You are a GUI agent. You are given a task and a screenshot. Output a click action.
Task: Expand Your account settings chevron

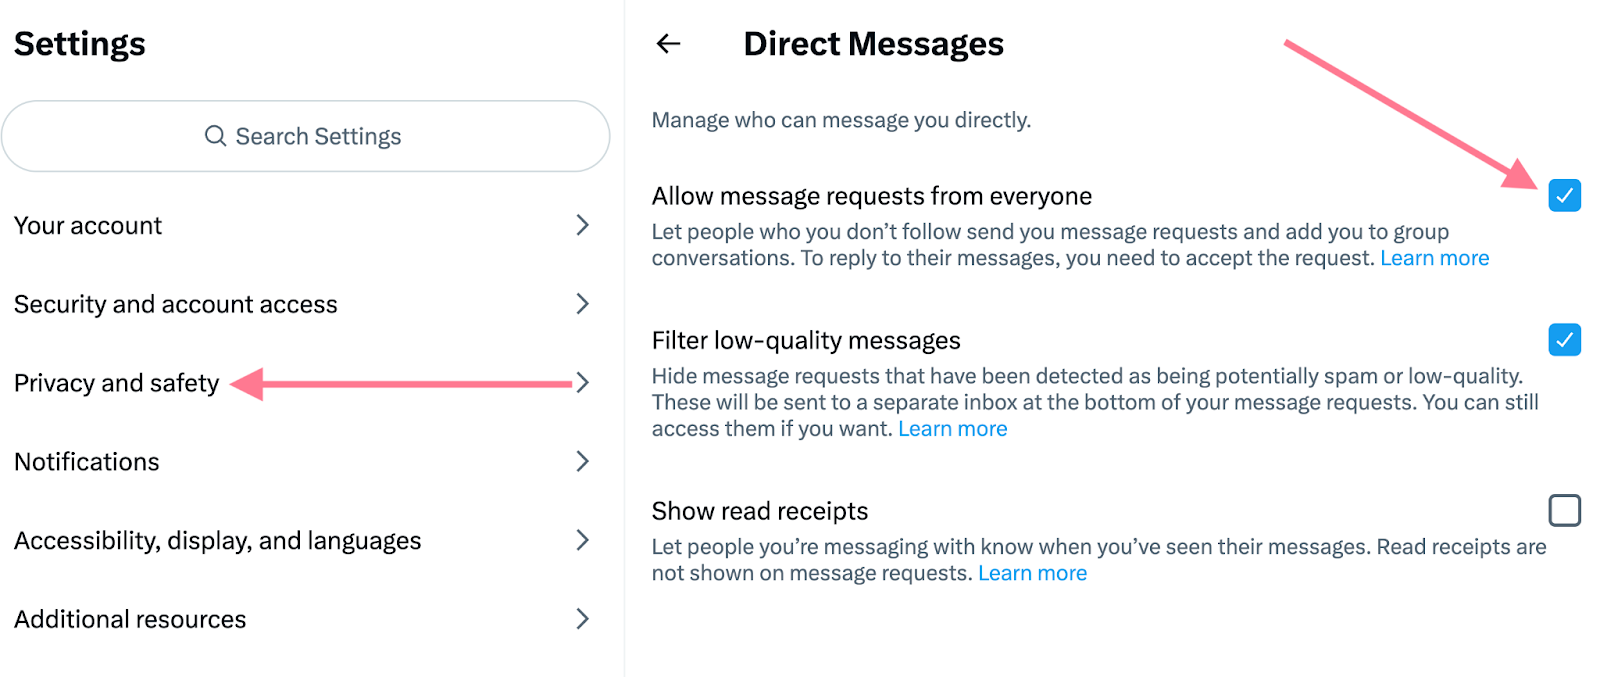pos(583,225)
